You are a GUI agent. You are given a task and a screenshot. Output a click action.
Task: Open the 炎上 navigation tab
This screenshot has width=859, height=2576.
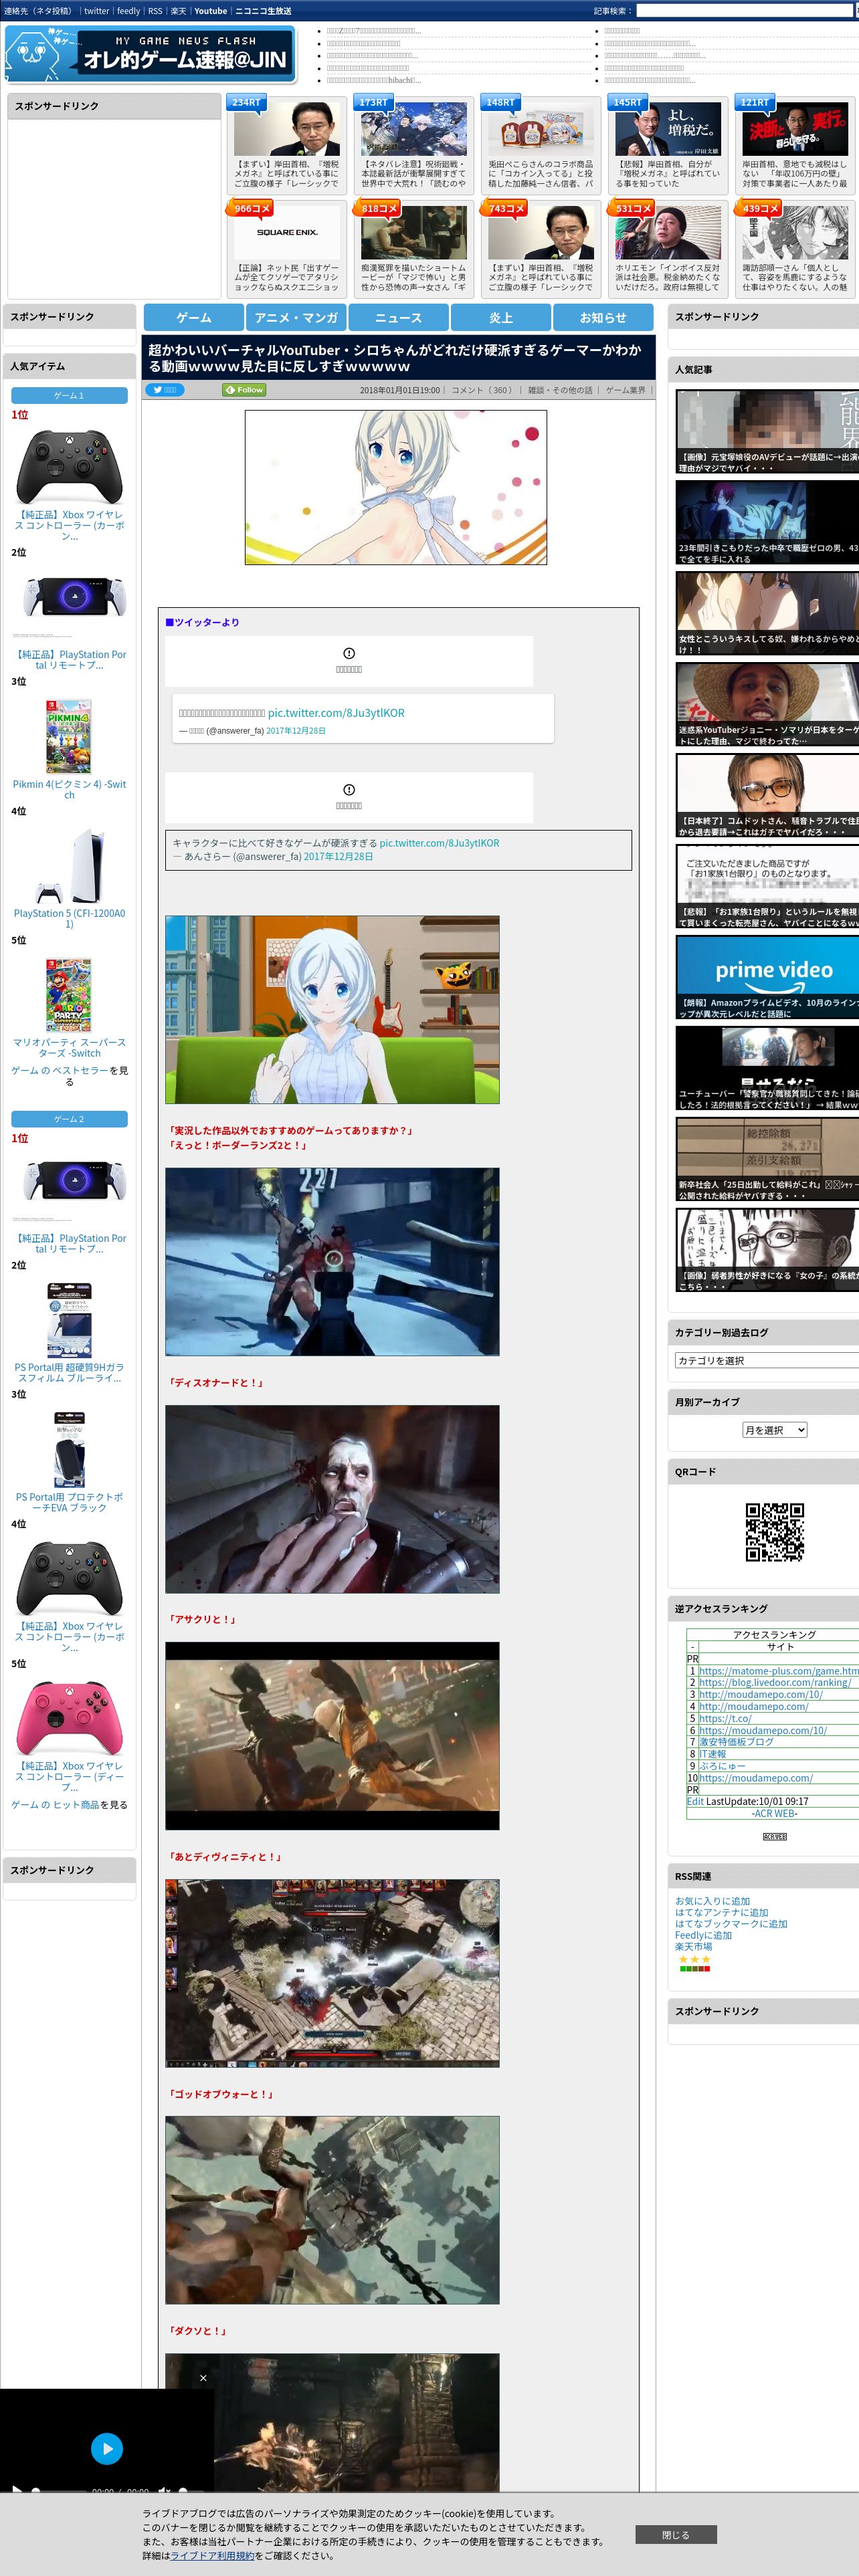click(x=501, y=317)
